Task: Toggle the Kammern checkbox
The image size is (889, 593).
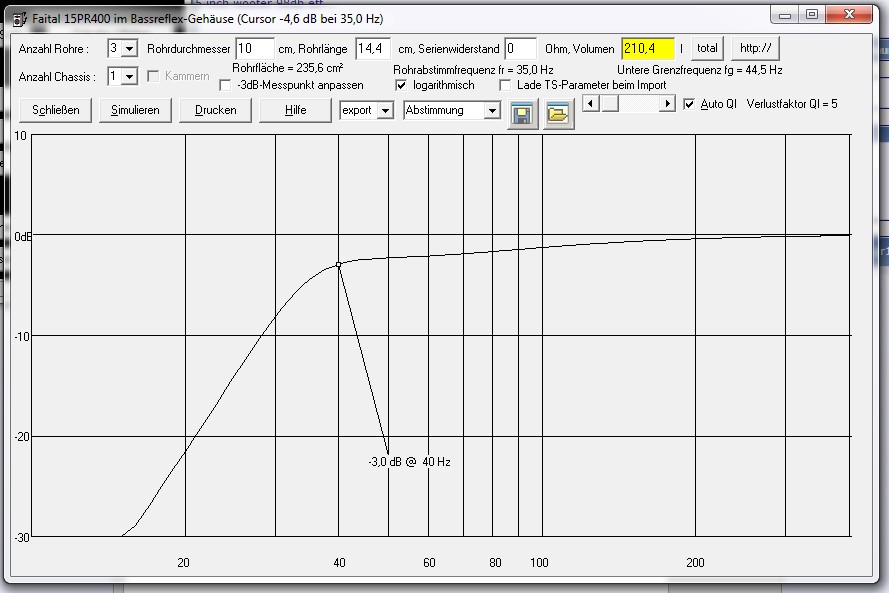Action: point(153,76)
